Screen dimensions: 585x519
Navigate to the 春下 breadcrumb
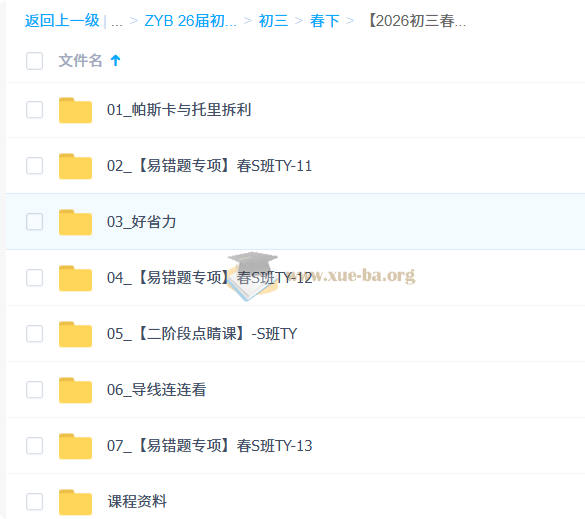(x=325, y=21)
